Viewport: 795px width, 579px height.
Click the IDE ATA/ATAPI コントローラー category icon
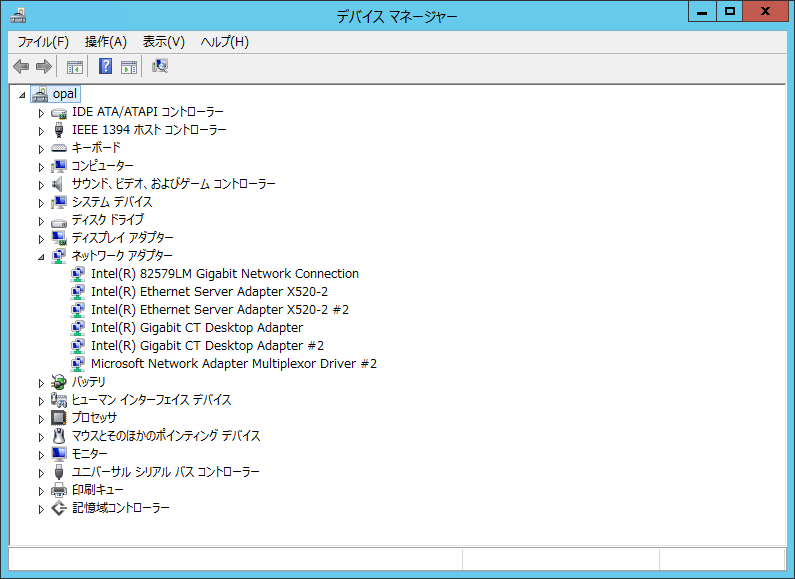coord(59,112)
